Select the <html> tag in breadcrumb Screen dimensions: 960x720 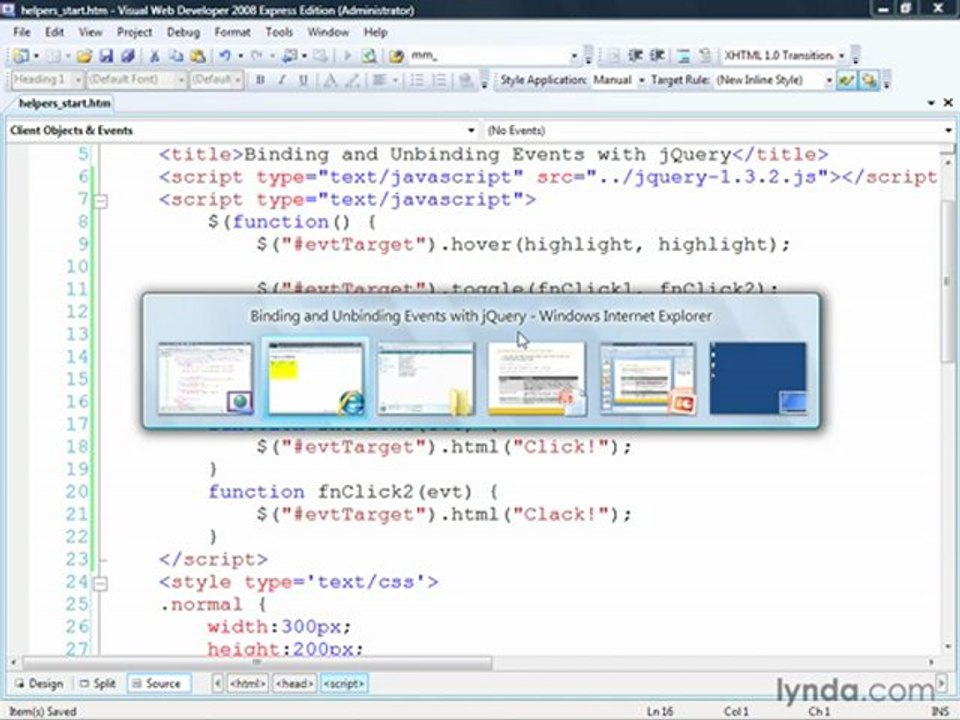click(x=247, y=683)
